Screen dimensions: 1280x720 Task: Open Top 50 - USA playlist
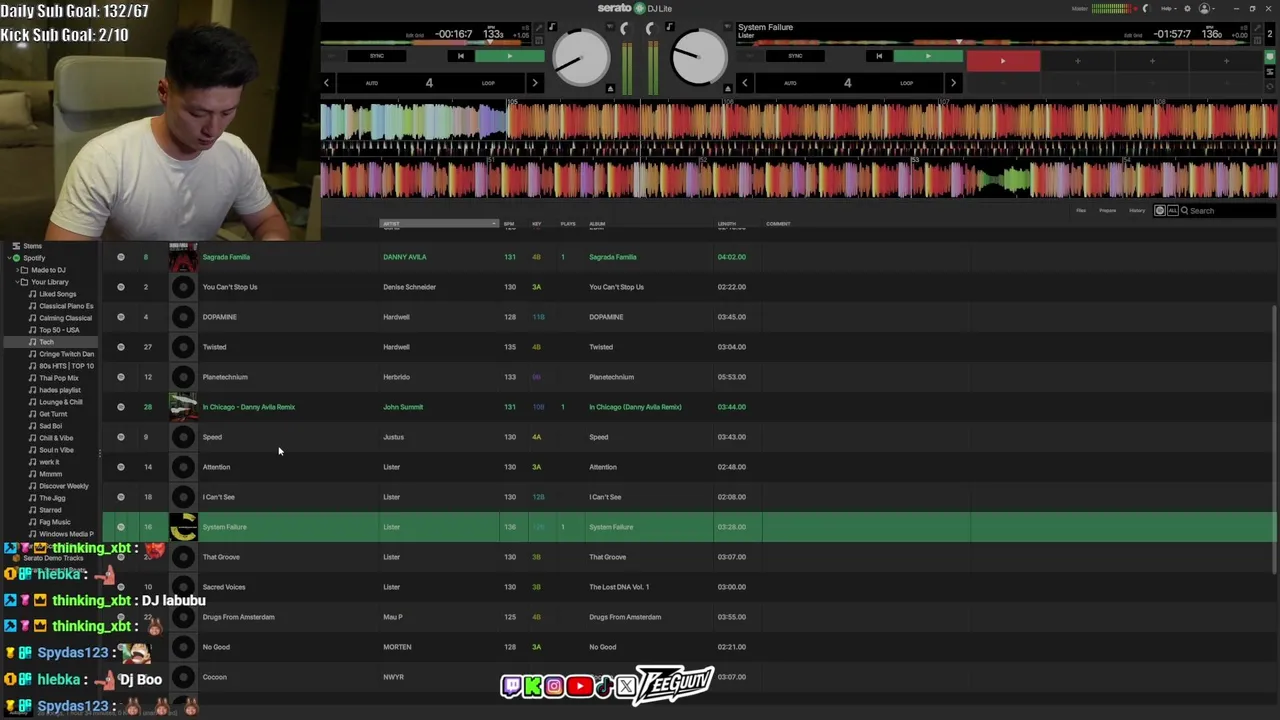point(59,330)
